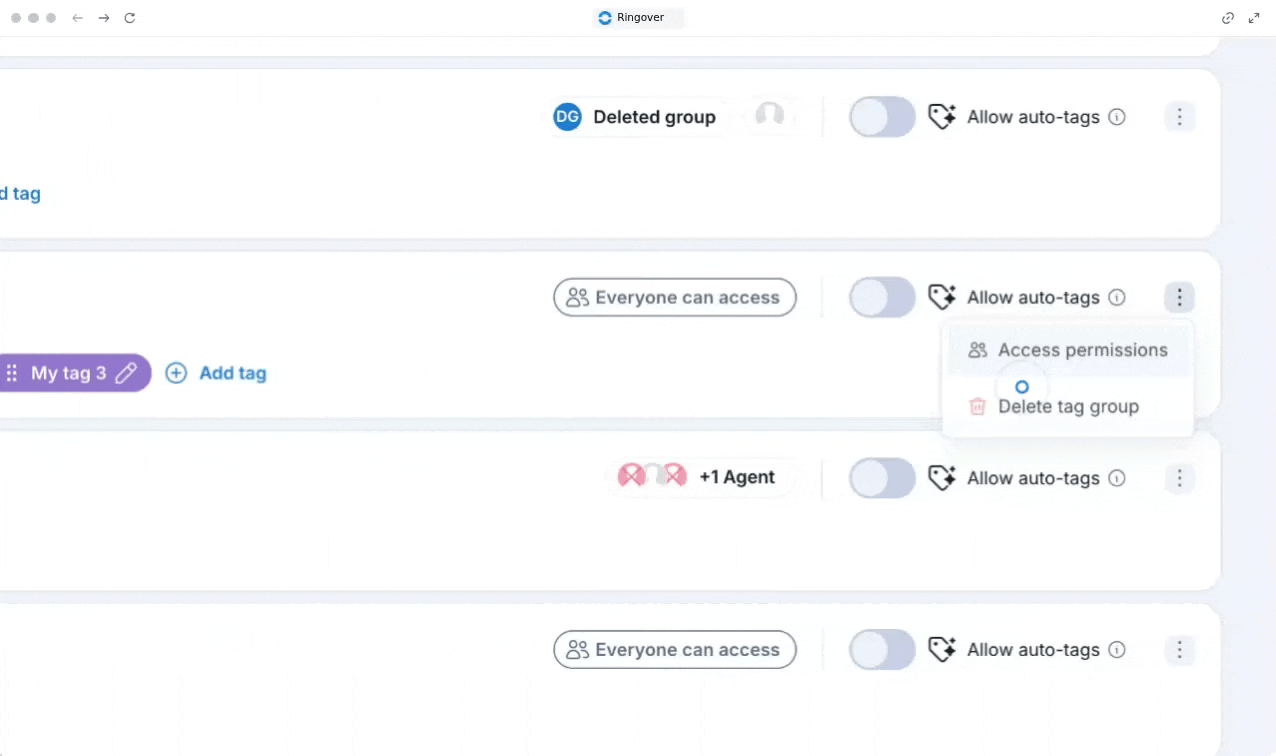This screenshot has height=756, width=1276.
Task: Toggle the auto-tags switch in the bottom row
Action: click(882, 650)
